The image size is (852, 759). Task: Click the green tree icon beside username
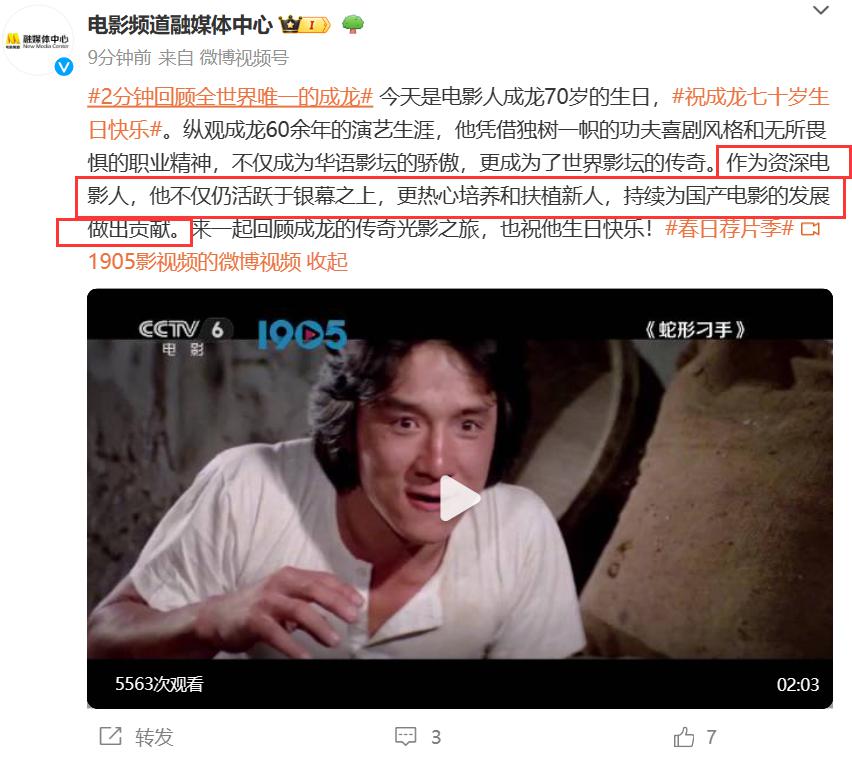353,24
